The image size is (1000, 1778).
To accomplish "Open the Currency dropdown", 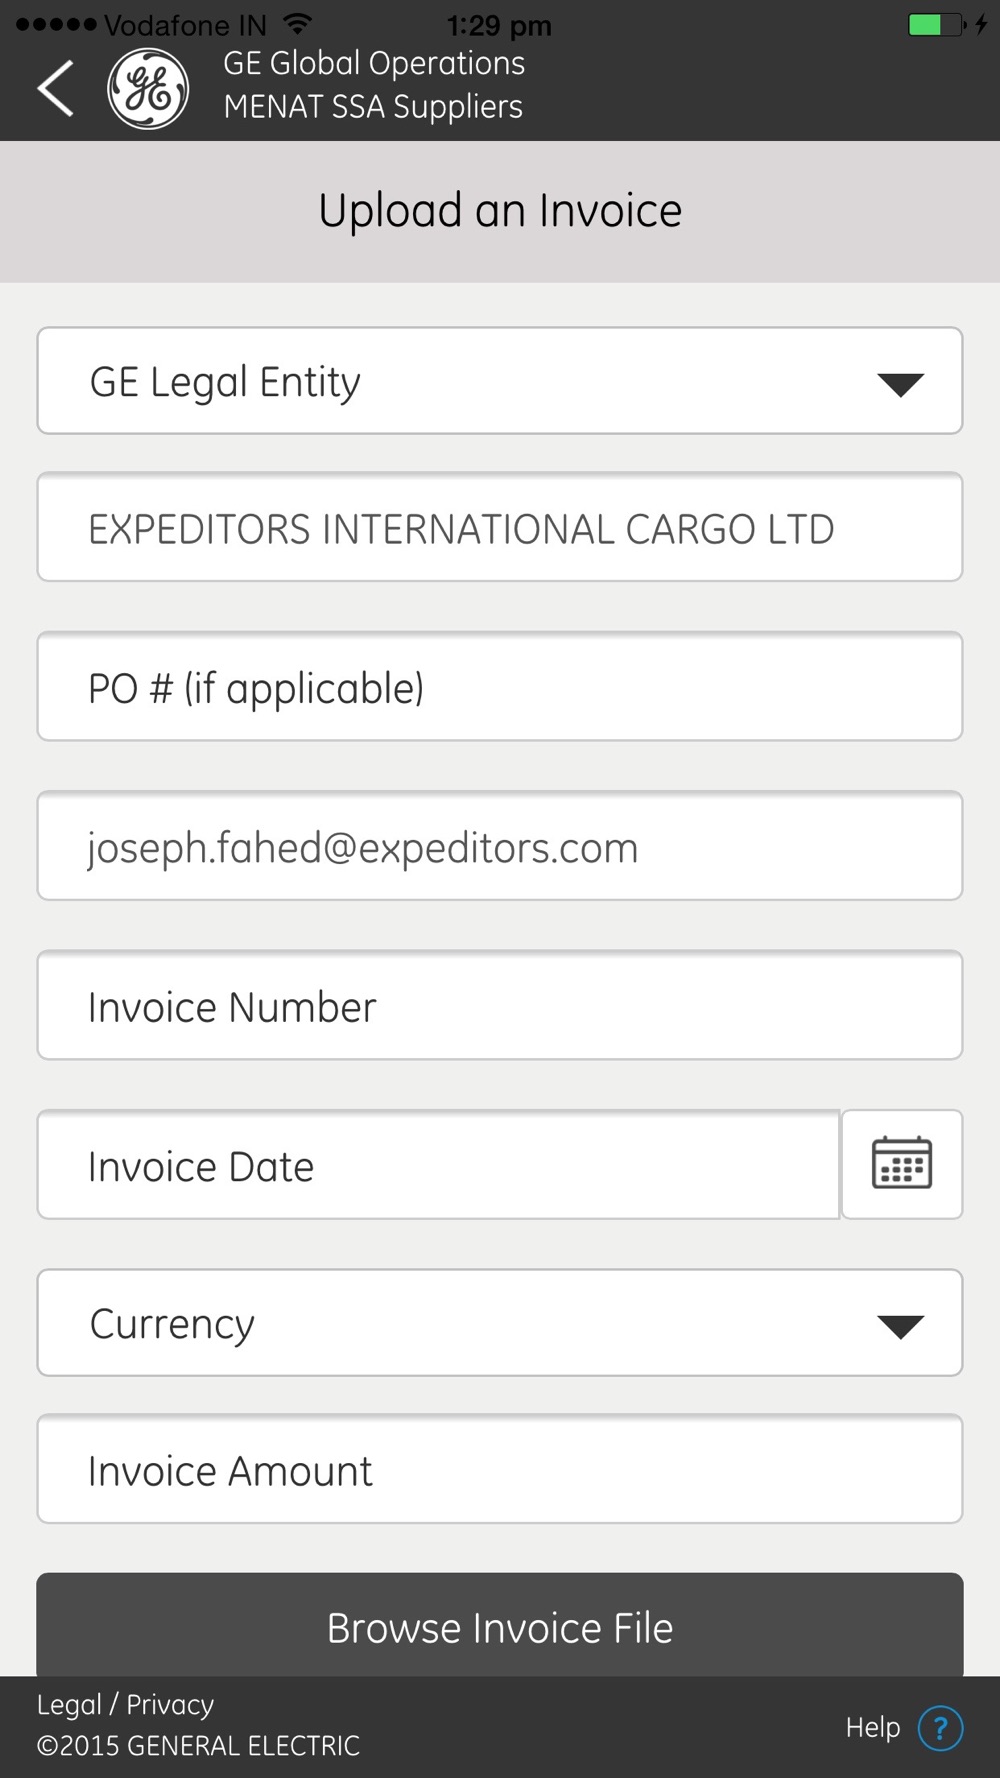I will (500, 1323).
